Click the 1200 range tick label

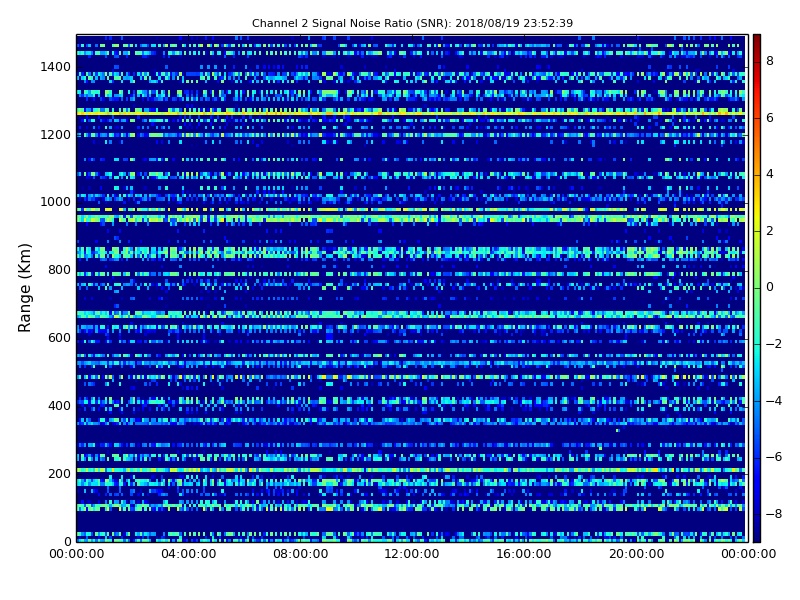point(56,135)
